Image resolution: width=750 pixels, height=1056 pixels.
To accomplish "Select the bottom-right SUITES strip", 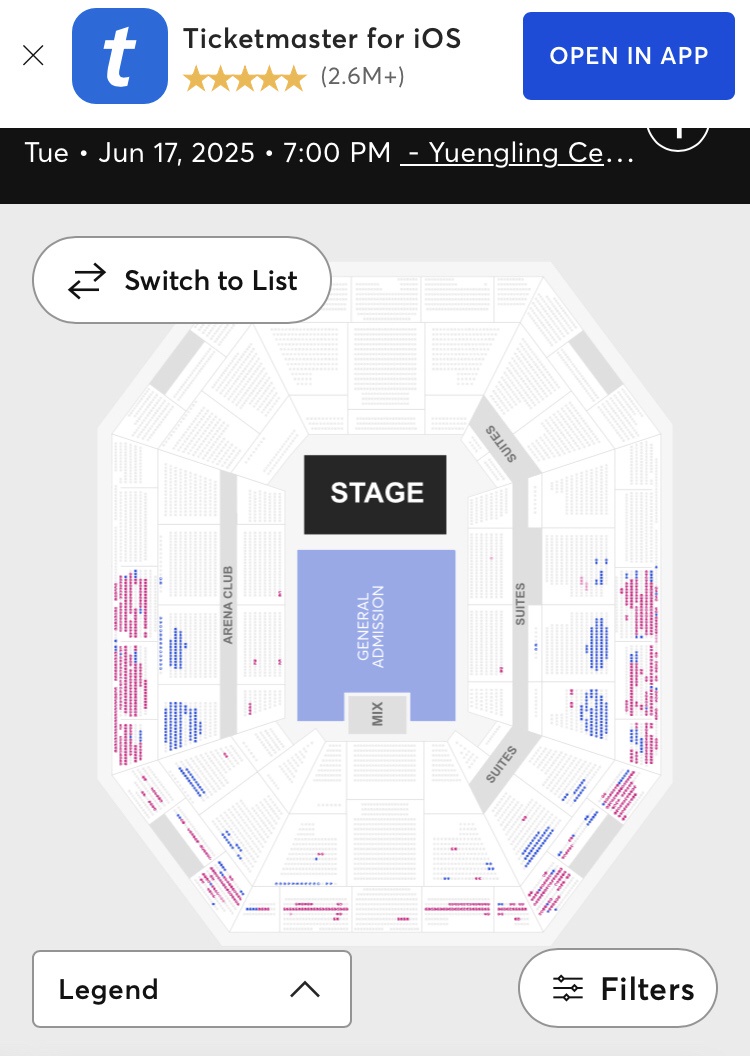I will (501, 765).
